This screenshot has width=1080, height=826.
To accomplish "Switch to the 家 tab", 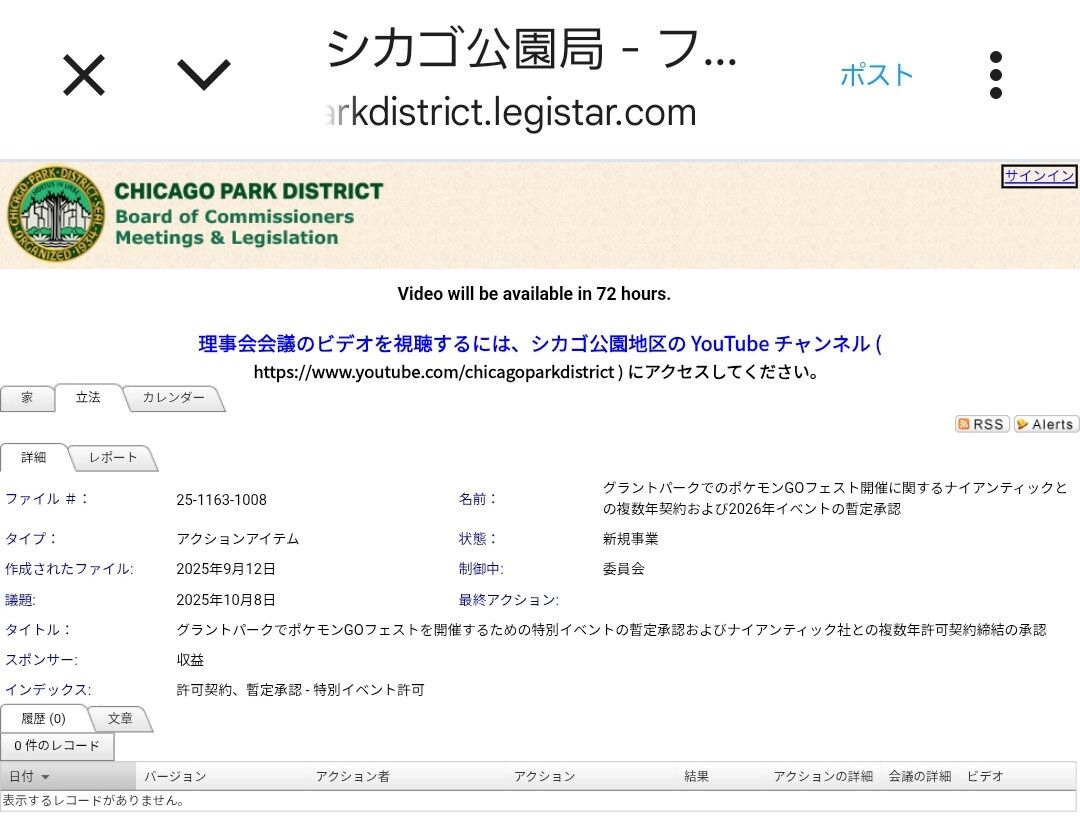I will (x=27, y=397).
